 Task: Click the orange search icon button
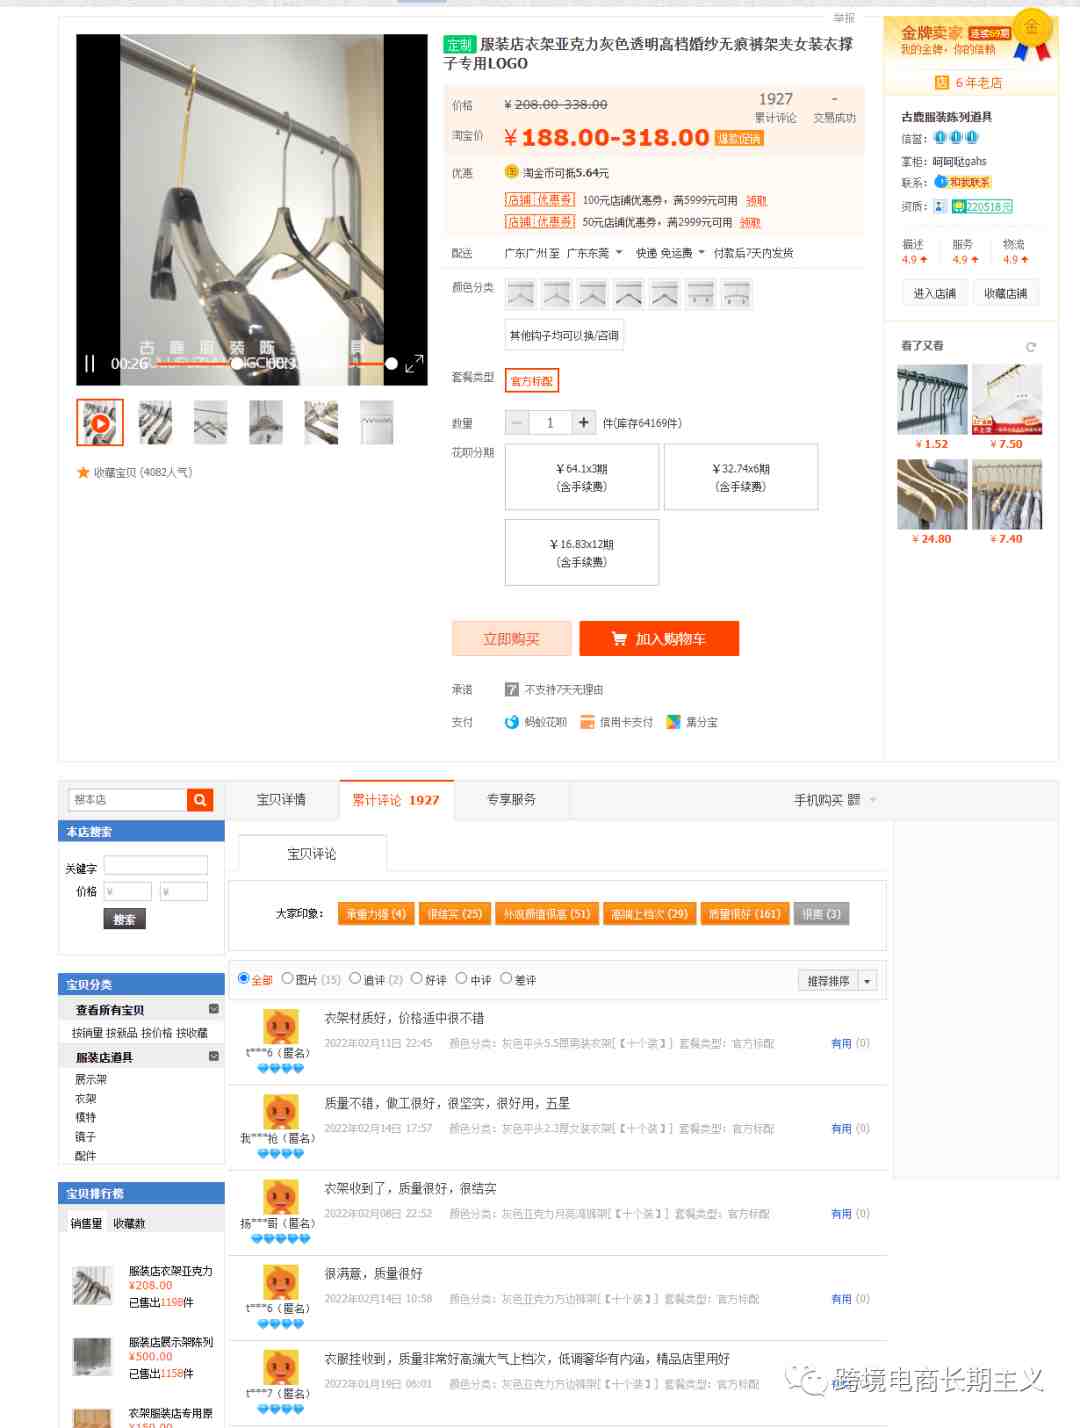pyautogui.click(x=200, y=800)
